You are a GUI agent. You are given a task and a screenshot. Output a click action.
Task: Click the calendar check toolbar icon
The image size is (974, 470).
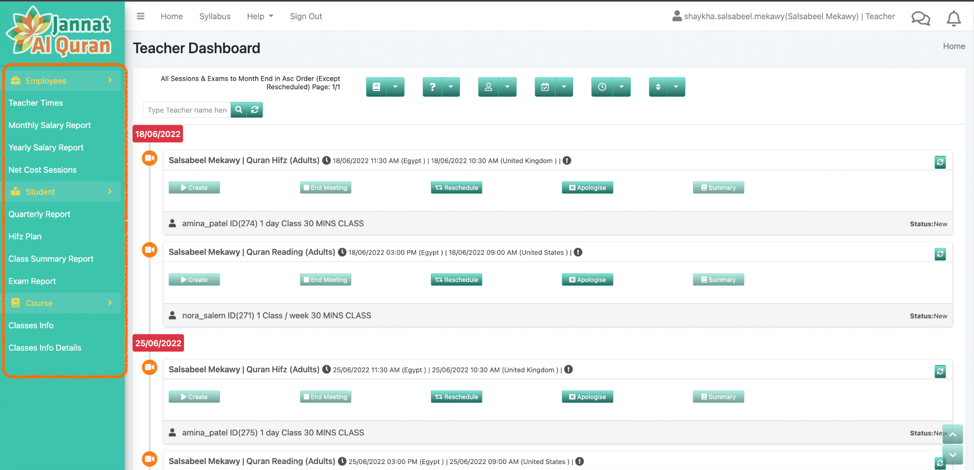[545, 87]
